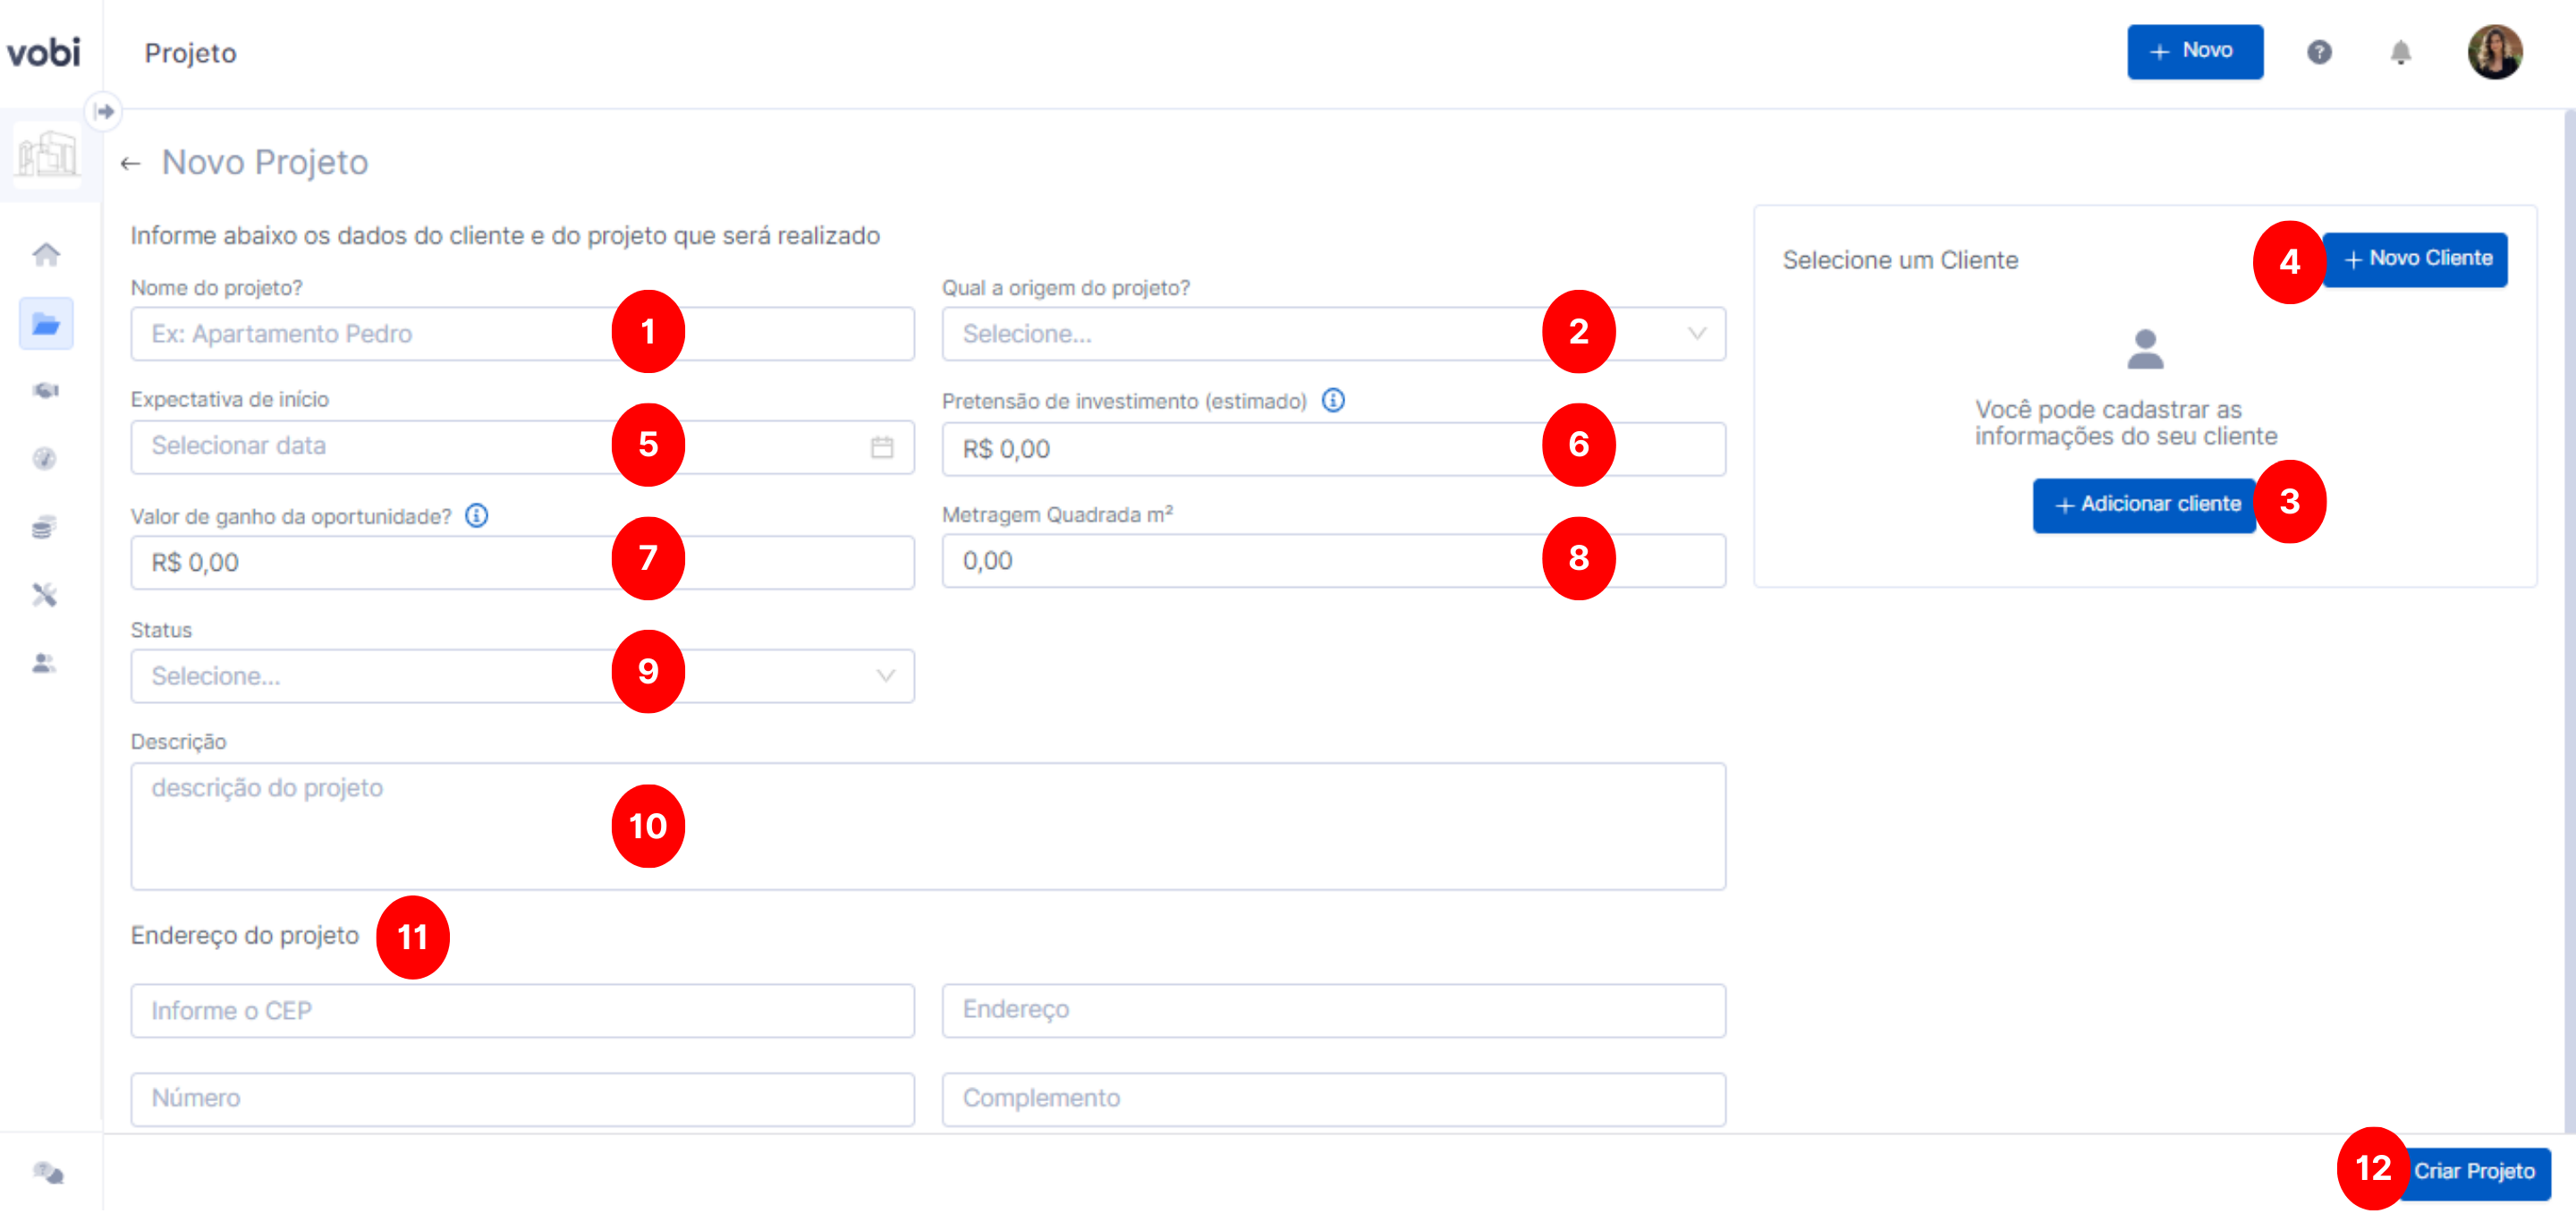Open the Home sidebar icon
The height and width of the screenshot is (1222, 2576).
pyautogui.click(x=46, y=255)
